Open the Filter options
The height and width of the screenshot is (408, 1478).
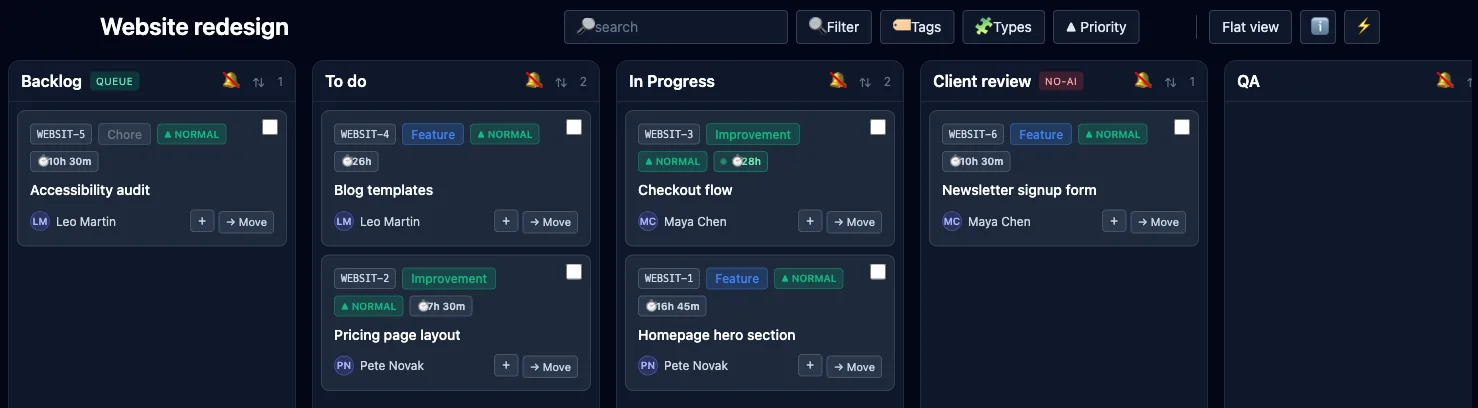834,27
